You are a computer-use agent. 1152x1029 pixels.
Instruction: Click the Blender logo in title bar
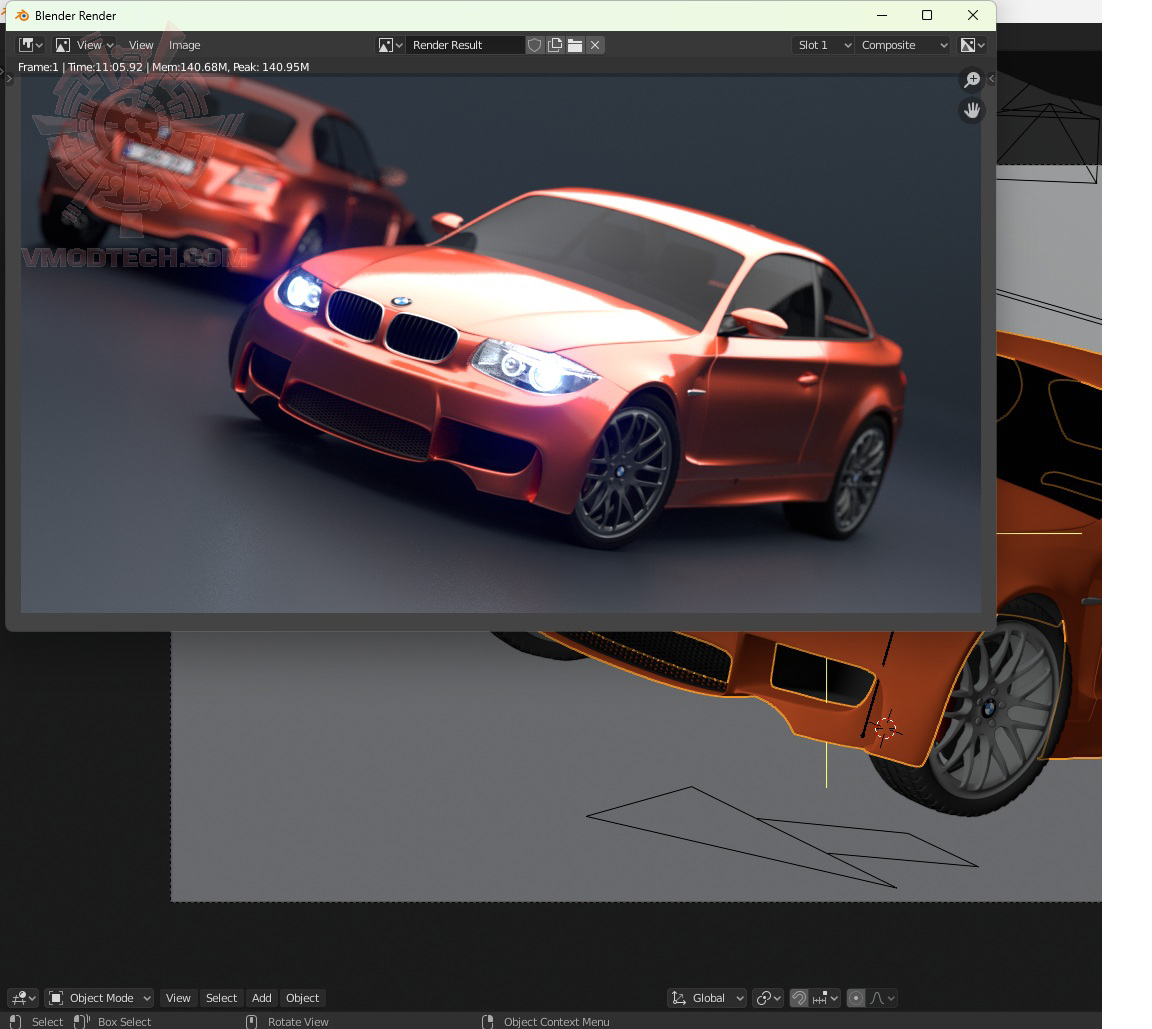point(22,15)
